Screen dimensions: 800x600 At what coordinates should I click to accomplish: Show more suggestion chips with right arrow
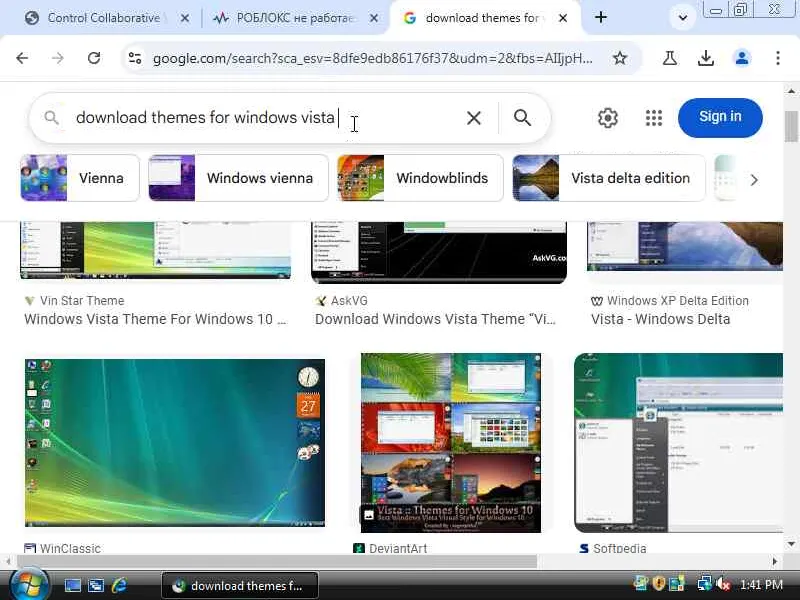[x=754, y=180]
